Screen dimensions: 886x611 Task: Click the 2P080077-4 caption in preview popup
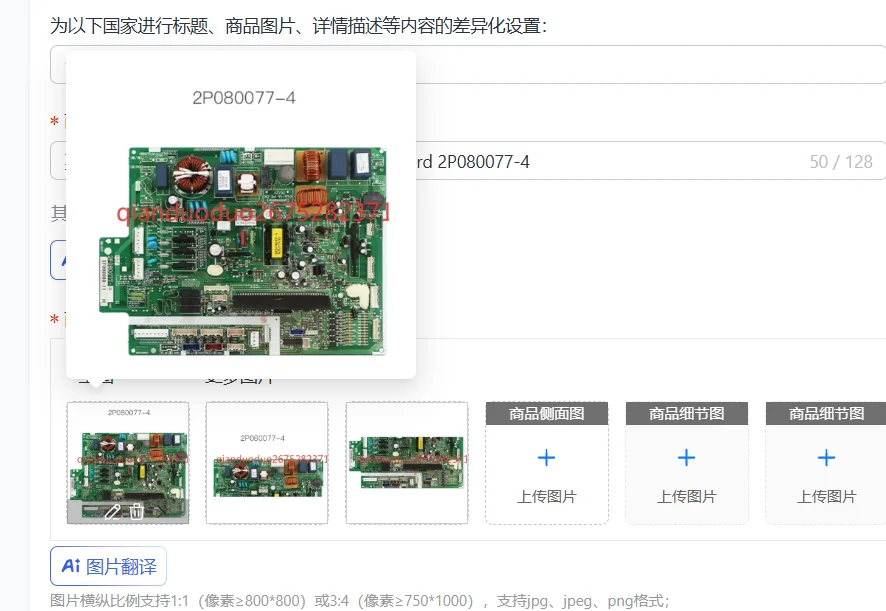[244, 98]
